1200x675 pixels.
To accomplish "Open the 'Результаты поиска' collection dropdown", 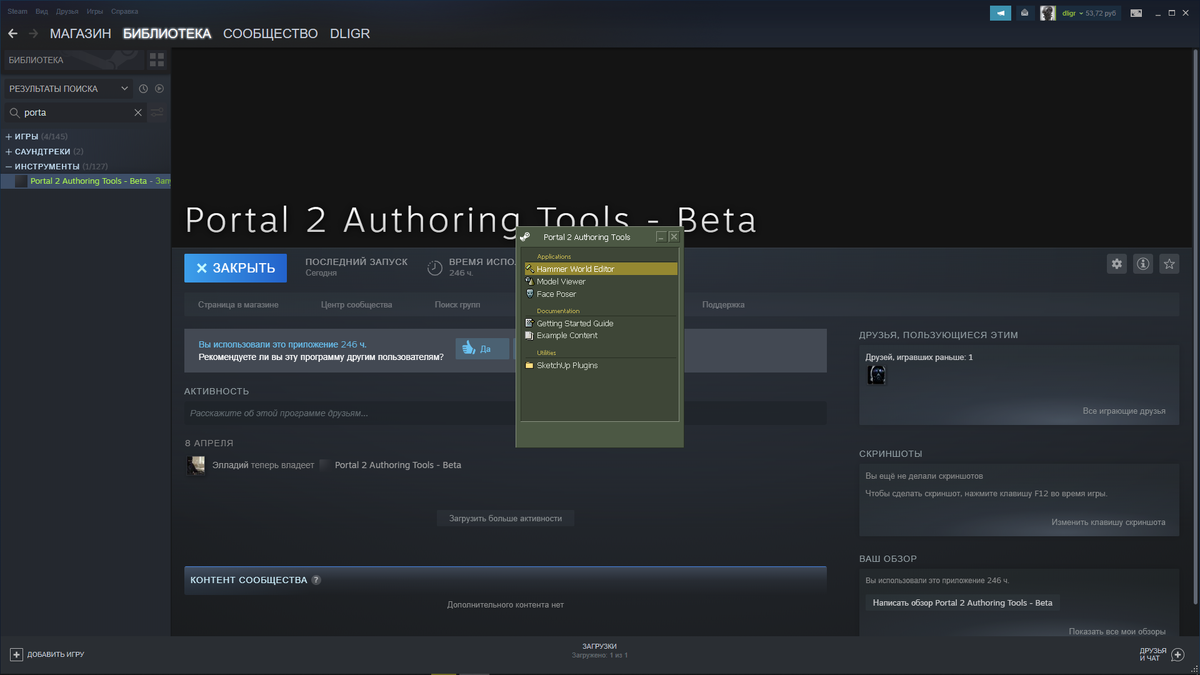I will (69, 88).
